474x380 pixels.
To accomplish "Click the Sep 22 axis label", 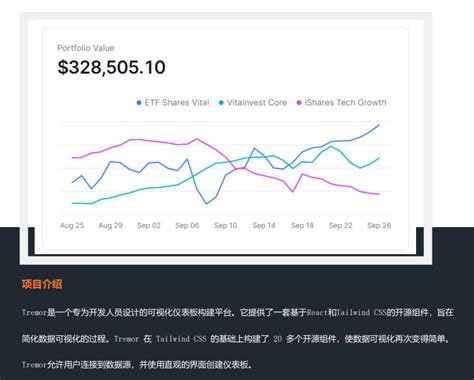I will (340, 226).
